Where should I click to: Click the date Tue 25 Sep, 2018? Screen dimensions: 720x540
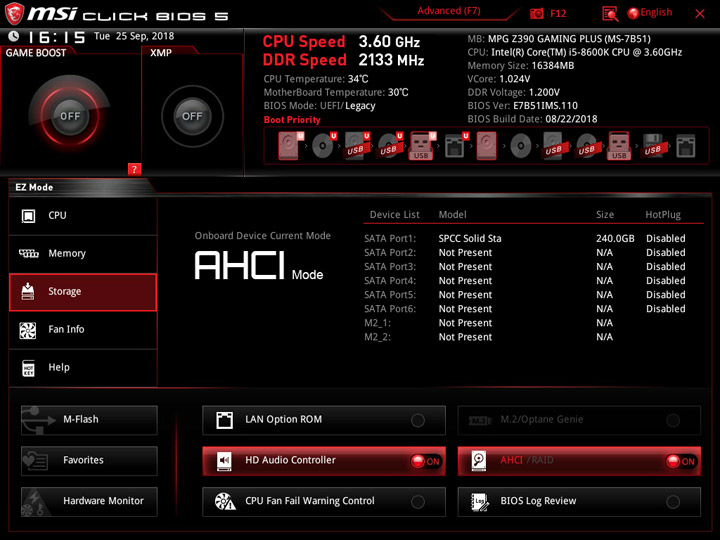(134, 36)
